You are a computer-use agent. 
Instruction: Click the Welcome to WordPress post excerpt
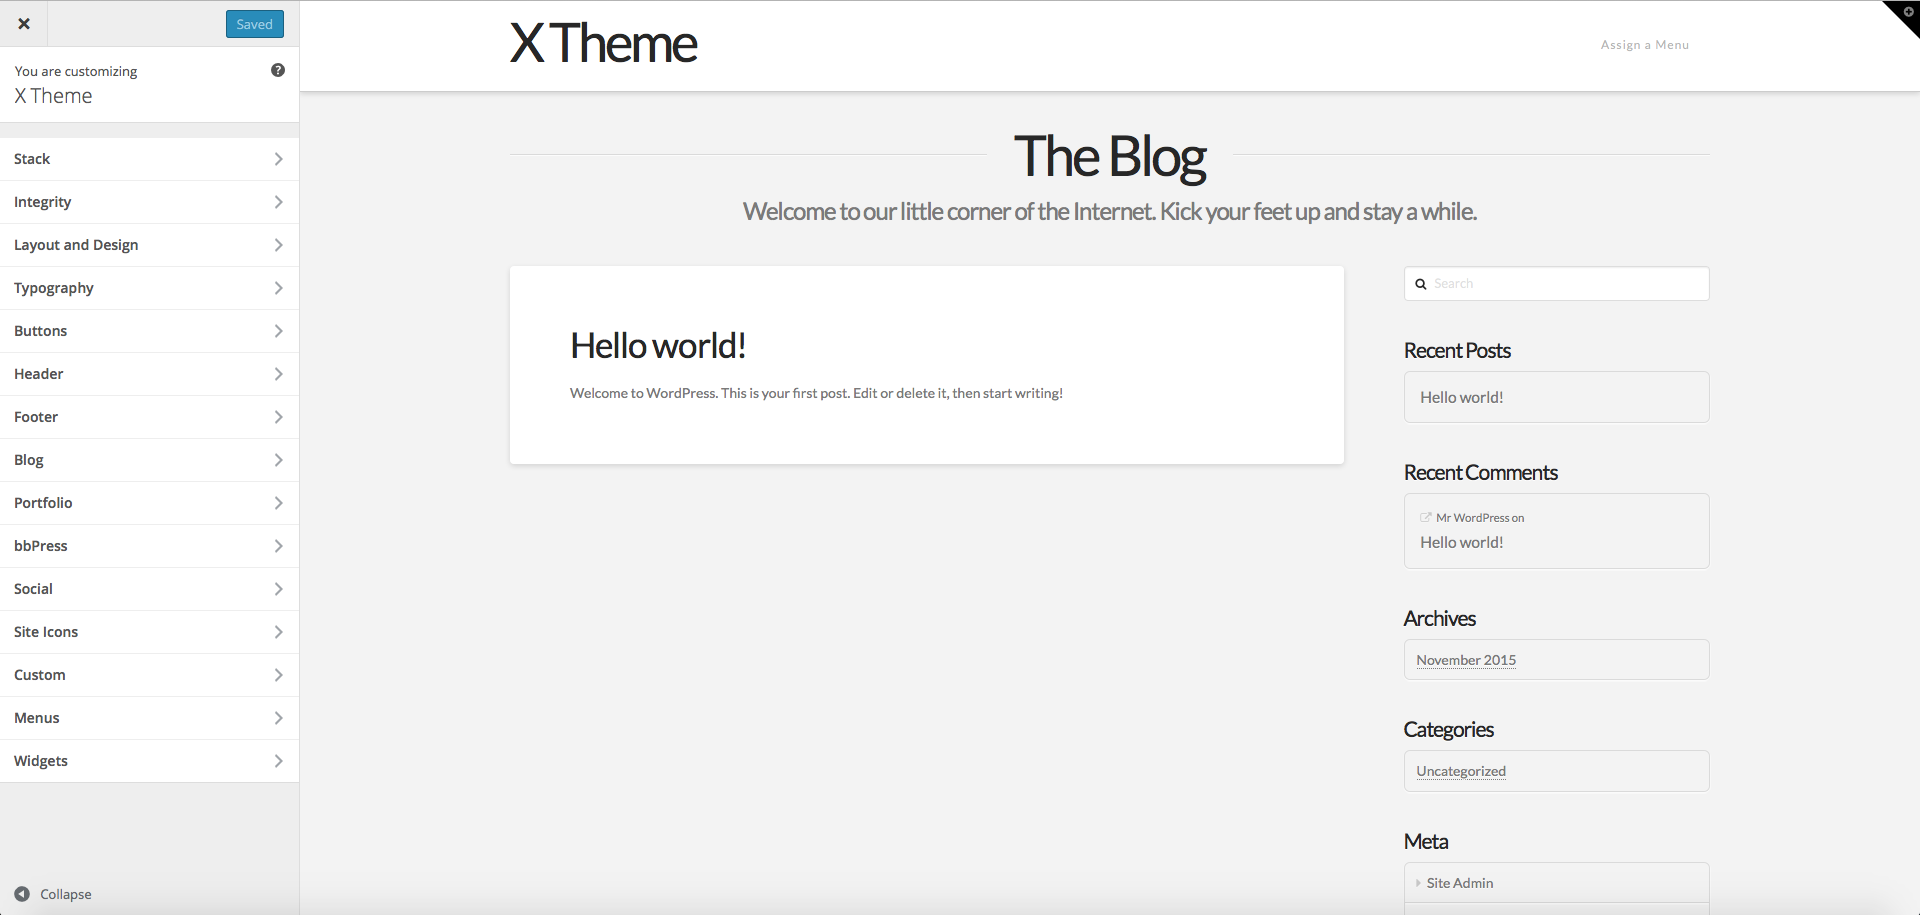pos(816,393)
